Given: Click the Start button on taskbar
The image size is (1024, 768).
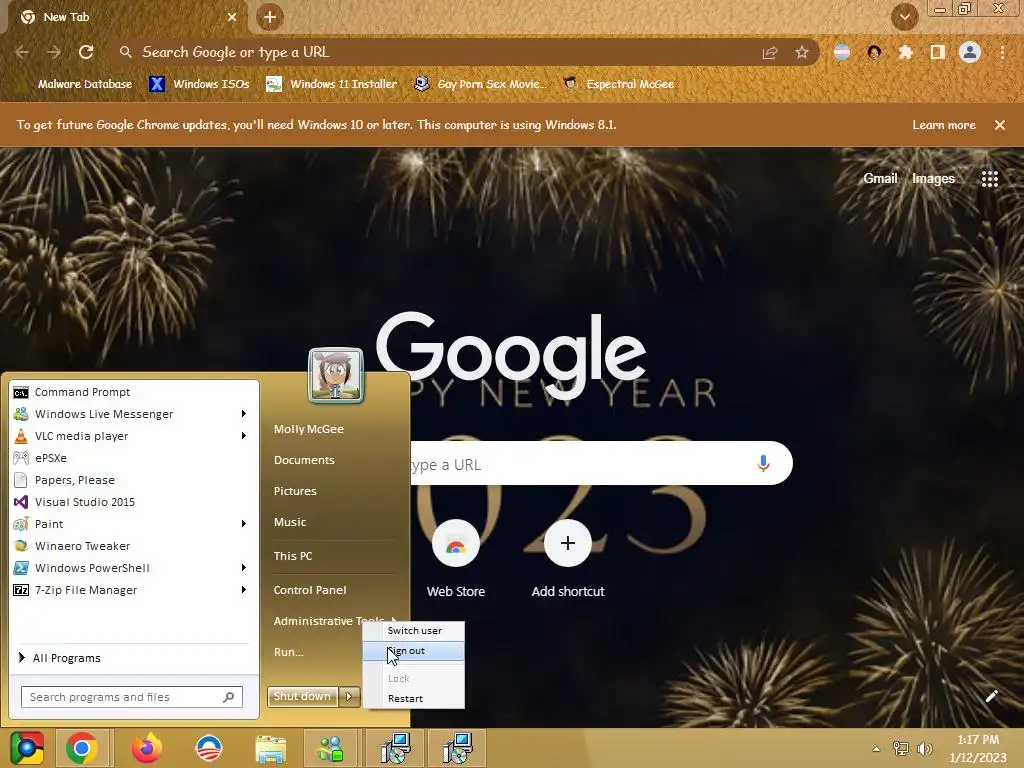Looking at the screenshot, I should pyautogui.click(x=26, y=748).
